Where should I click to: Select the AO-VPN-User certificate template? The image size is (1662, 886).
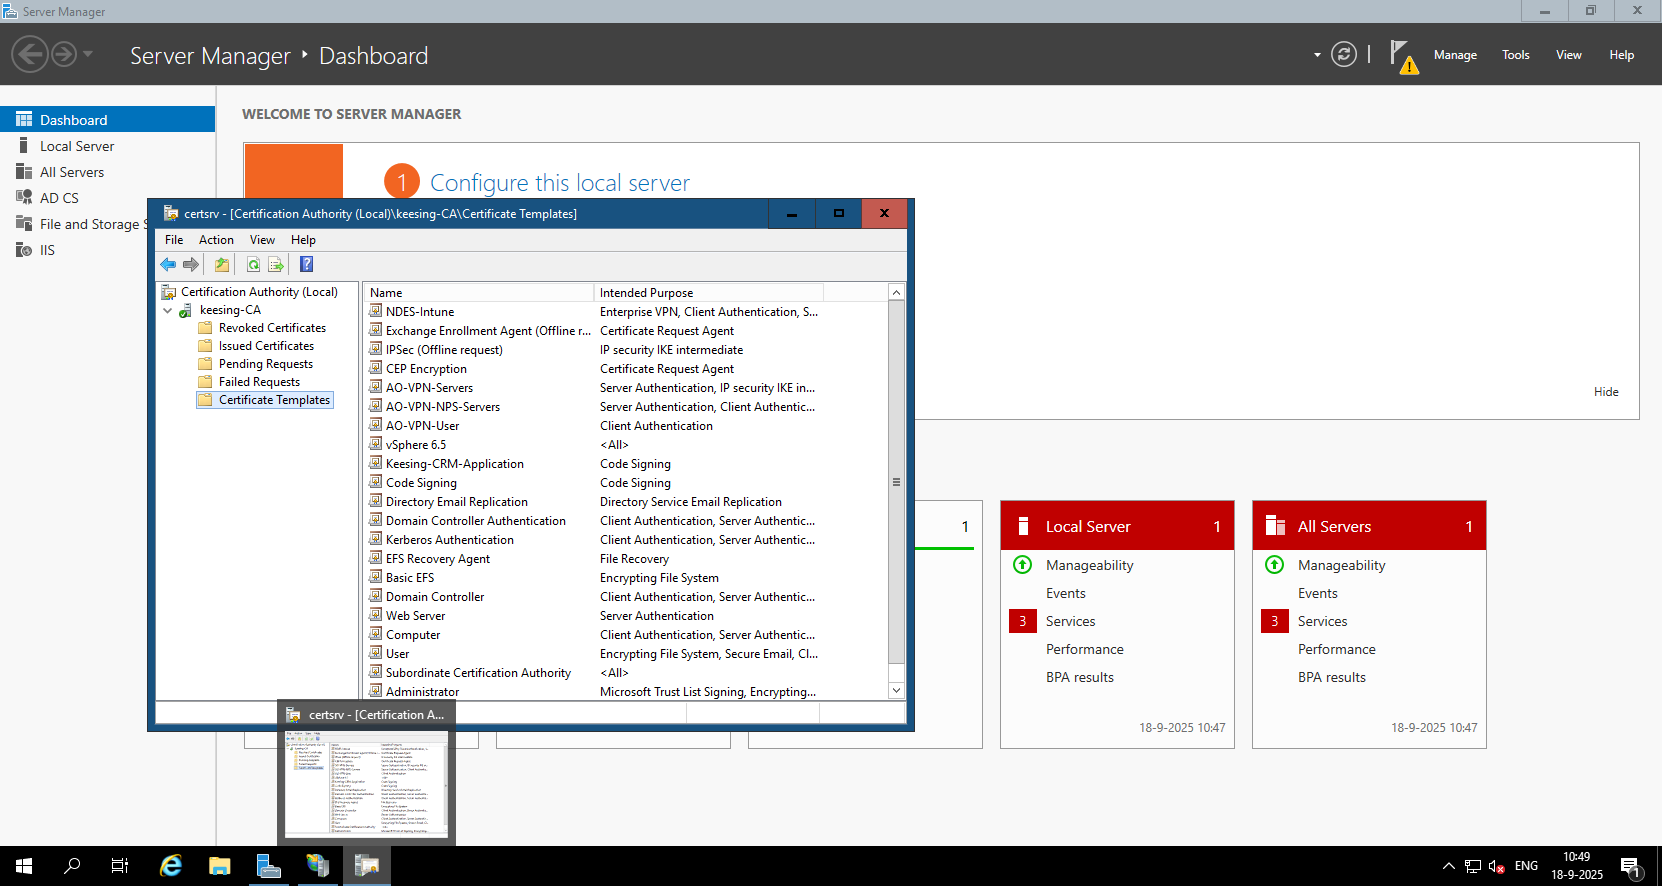[x=422, y=426]
